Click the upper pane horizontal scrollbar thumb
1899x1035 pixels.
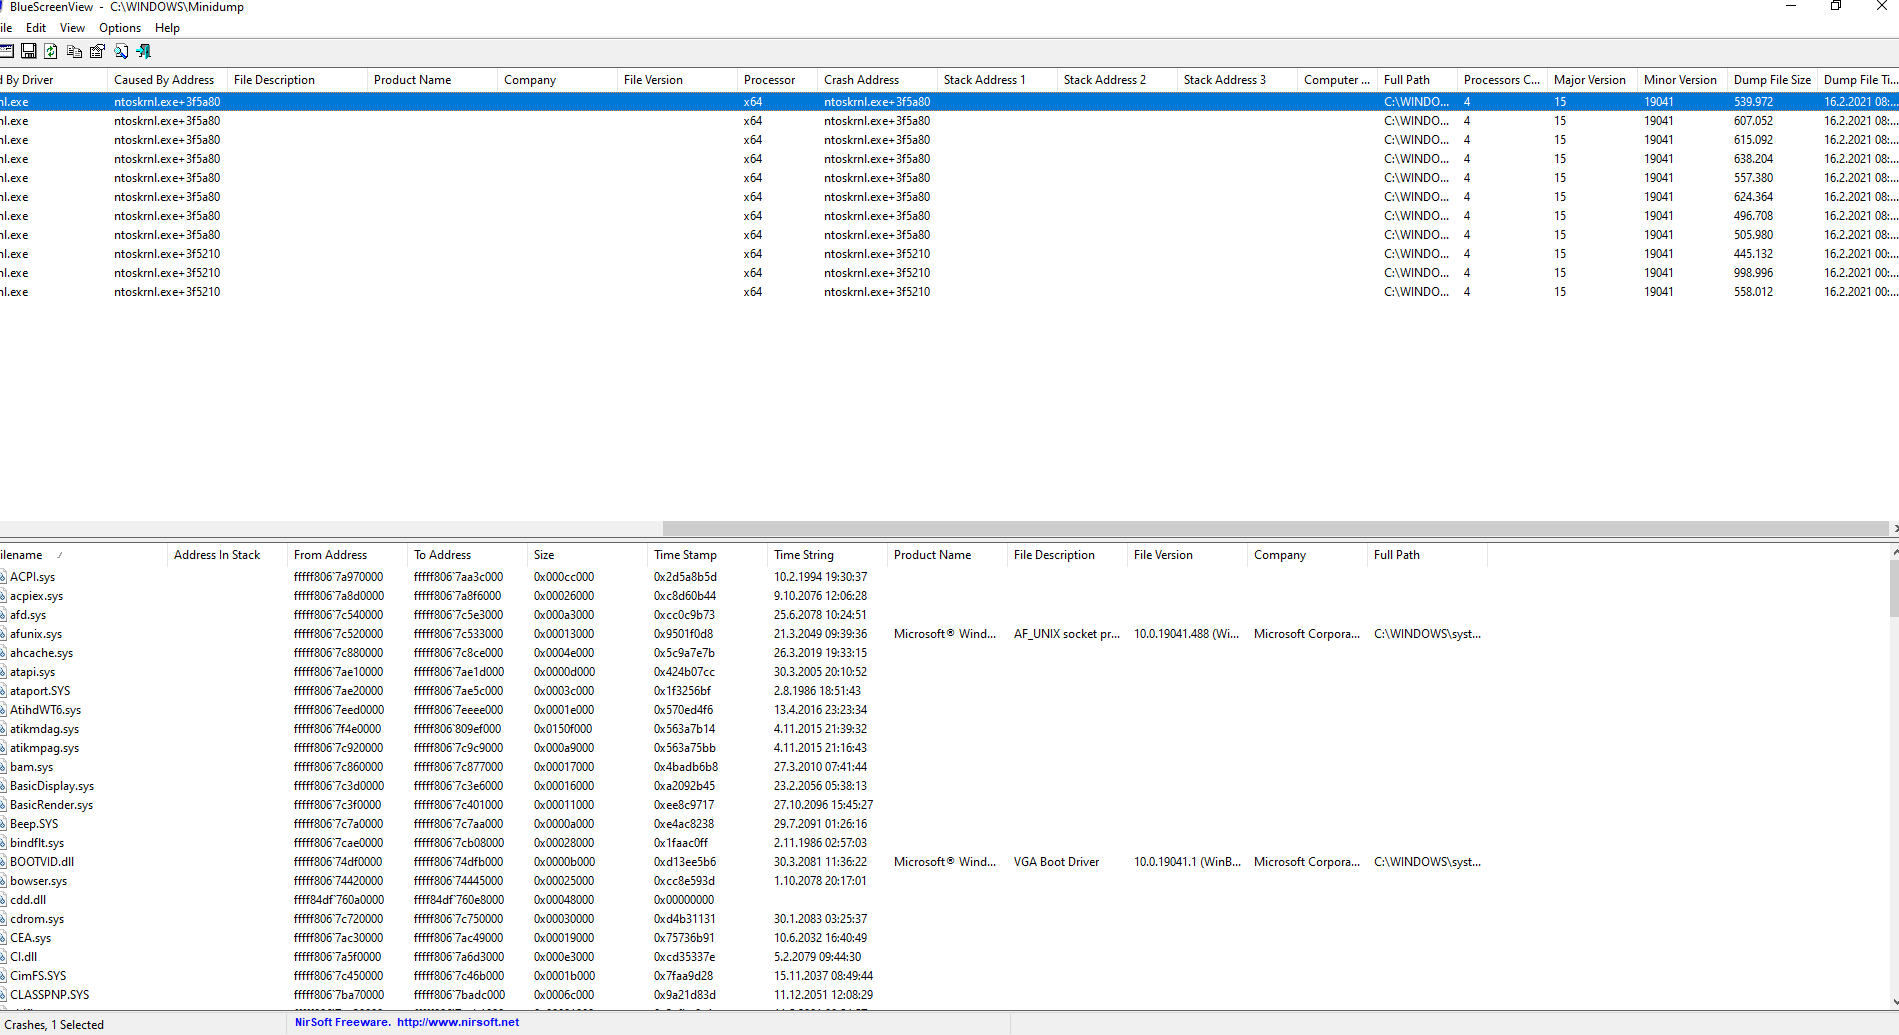pyautogui.click(x=1275, y=528)
